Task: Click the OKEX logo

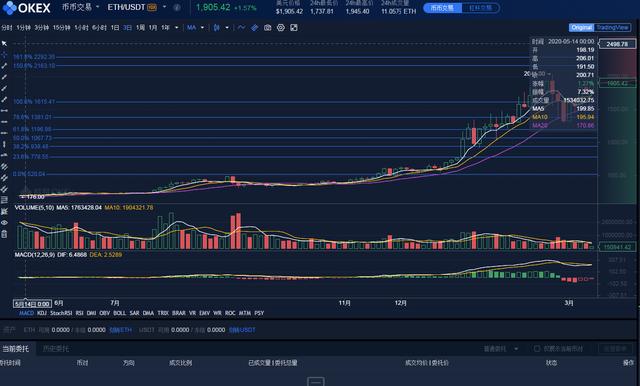Action: [x=27, y=7]
